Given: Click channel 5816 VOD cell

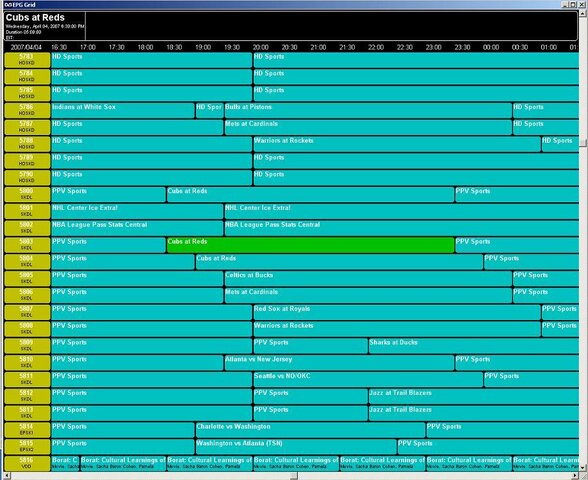Looking at the screenshot, I should coord(27,464).
